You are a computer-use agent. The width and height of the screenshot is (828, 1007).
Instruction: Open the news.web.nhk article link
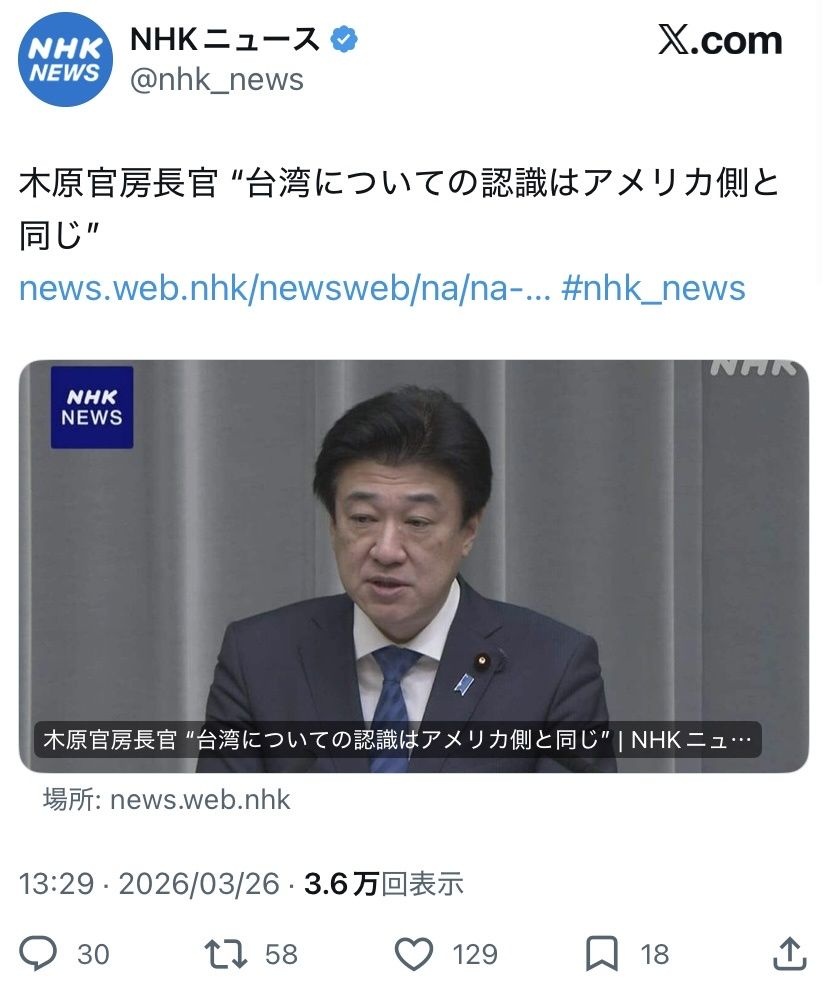pos(285,288)
